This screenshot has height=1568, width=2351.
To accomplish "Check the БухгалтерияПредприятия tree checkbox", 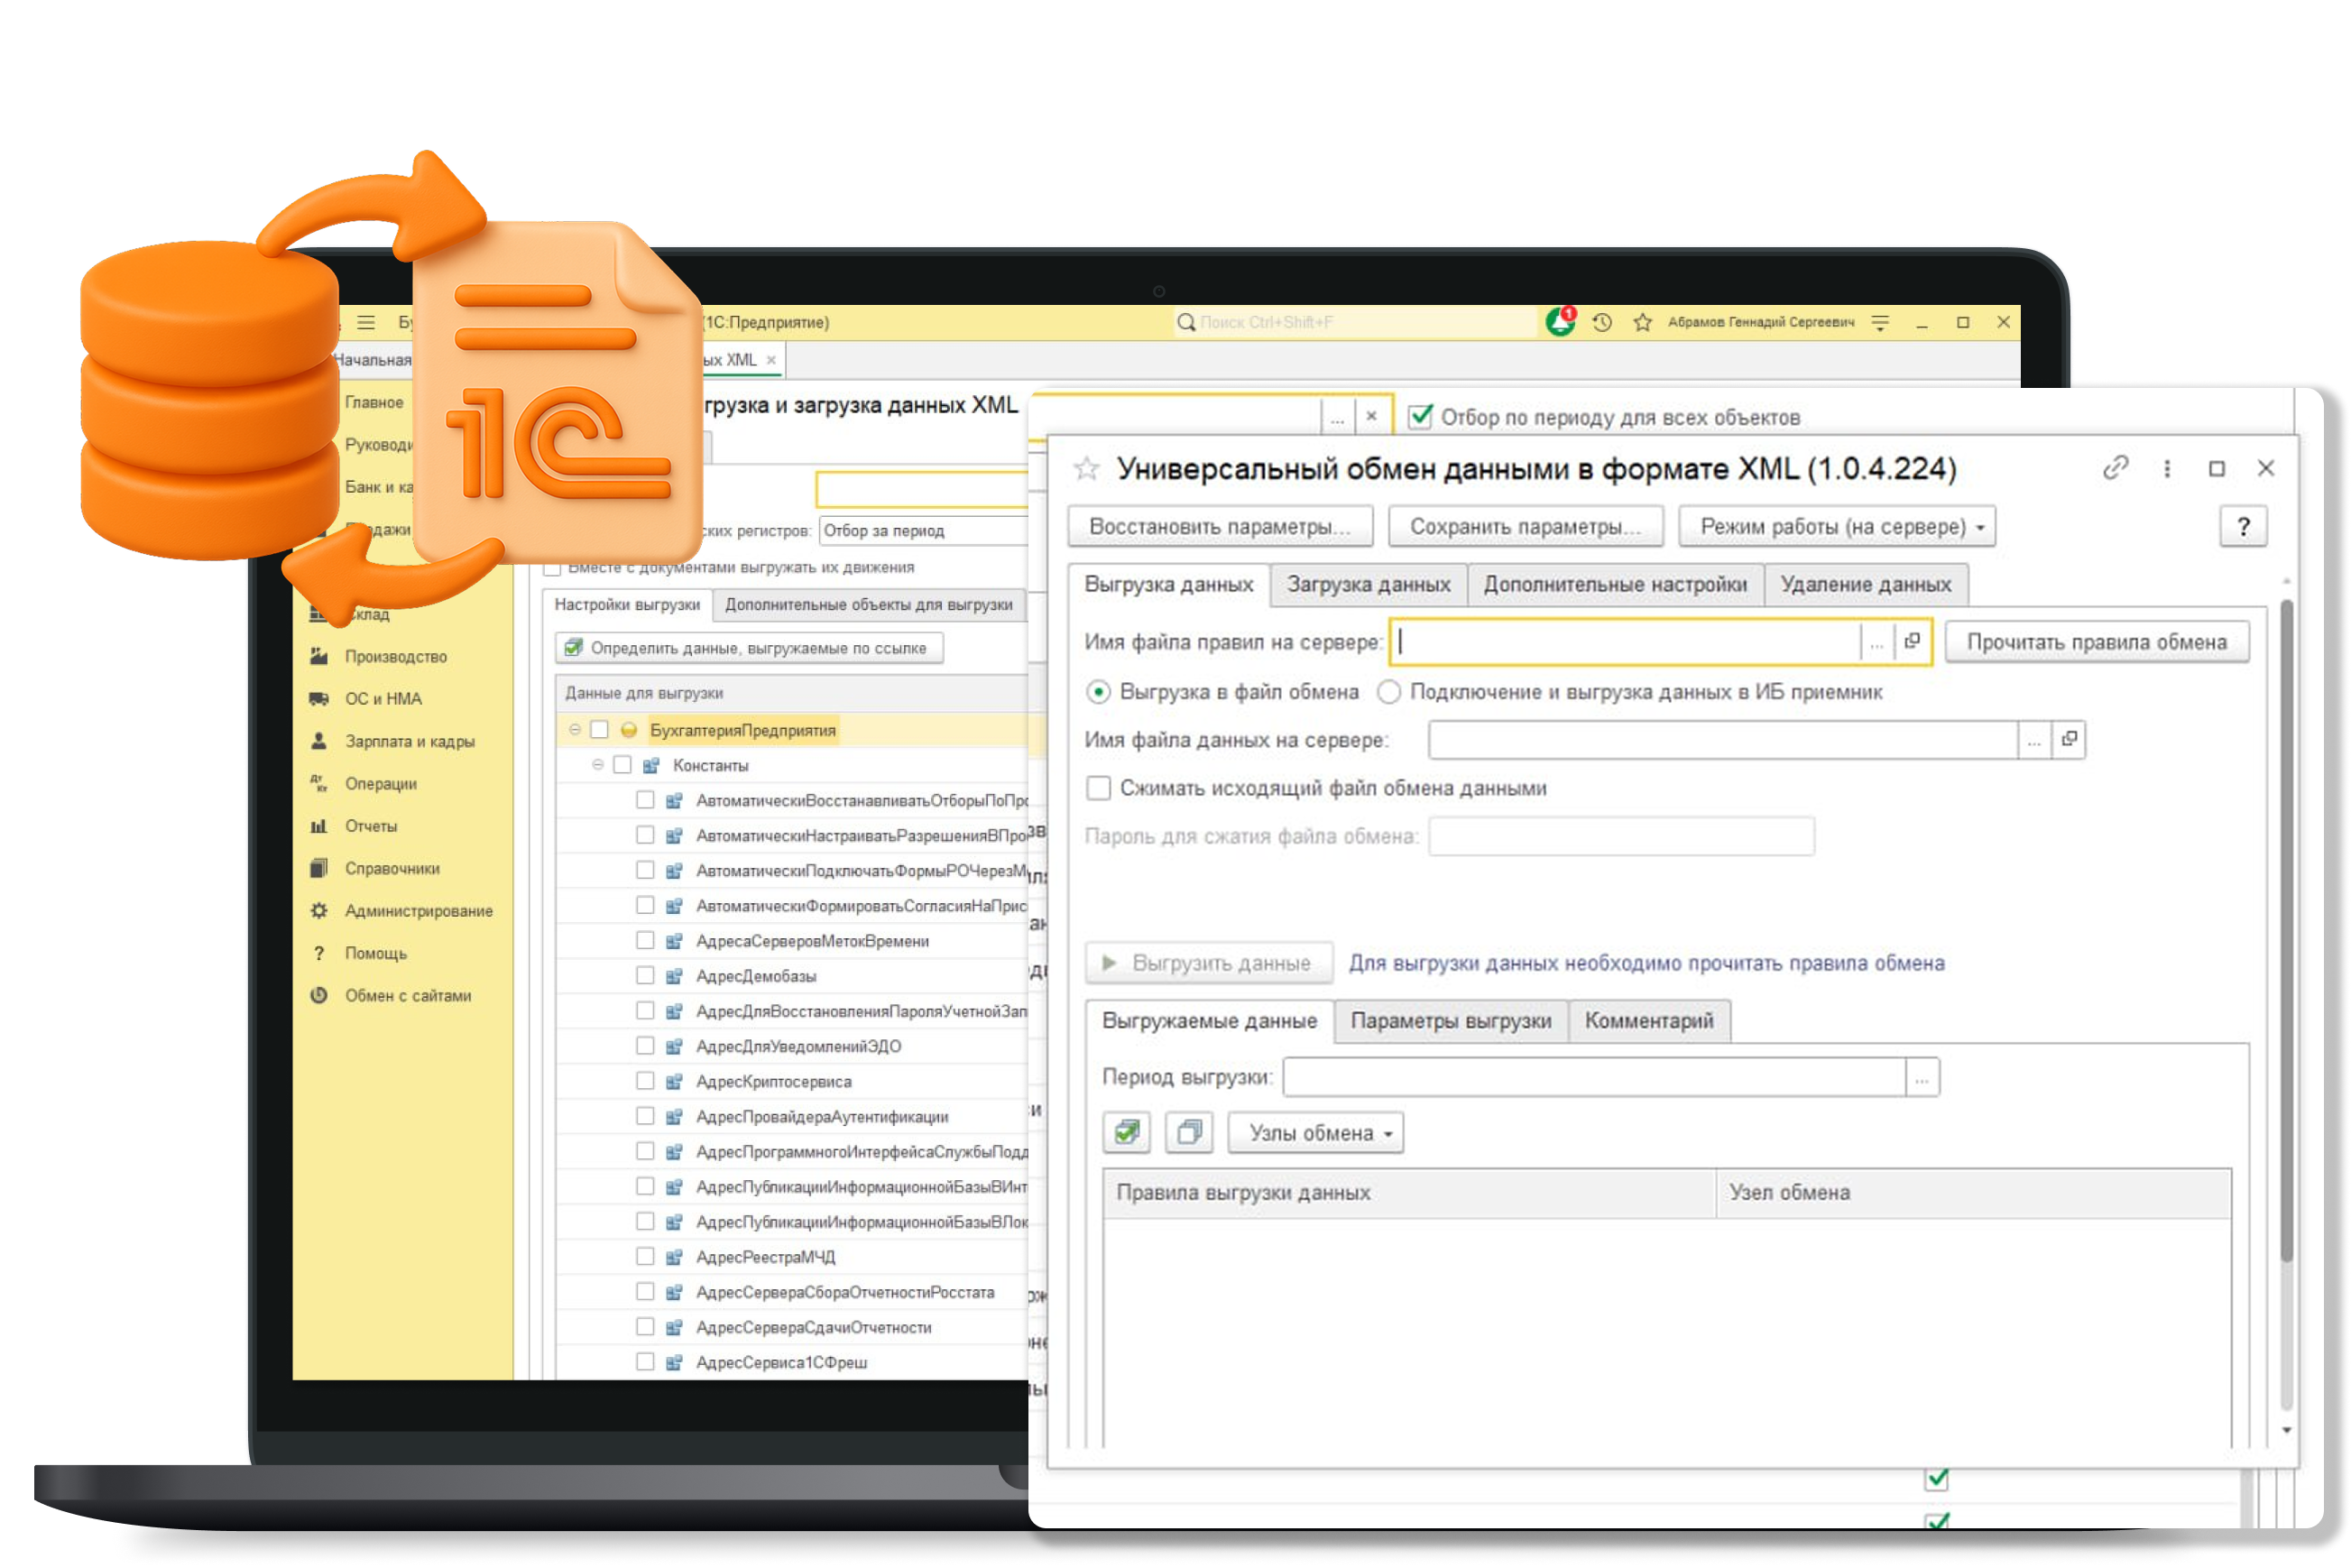I will [599, 730].
